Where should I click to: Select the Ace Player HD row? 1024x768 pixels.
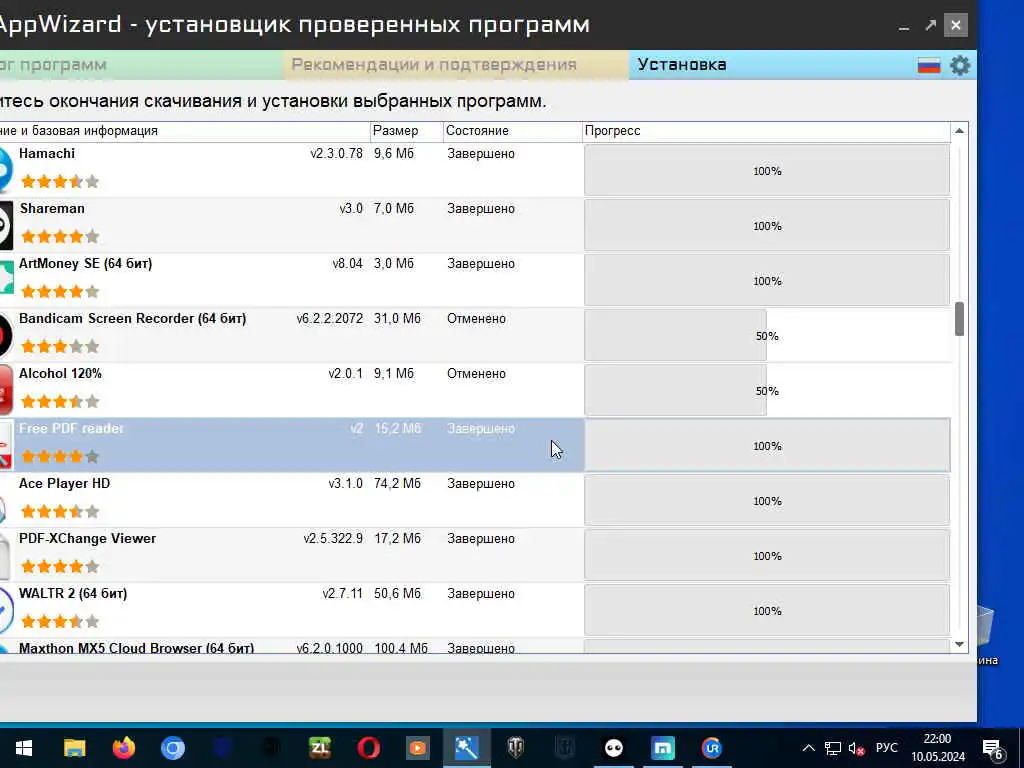(x=475, y=500)
